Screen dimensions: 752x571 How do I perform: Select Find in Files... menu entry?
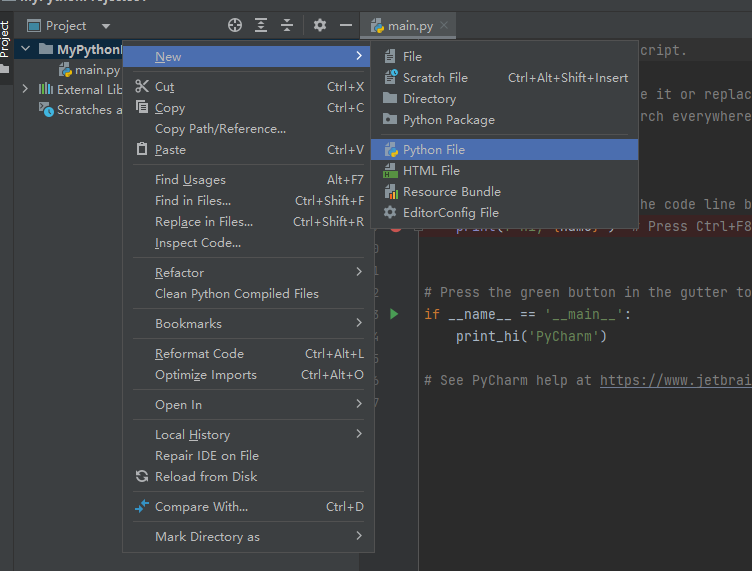[x=248, y=201]
